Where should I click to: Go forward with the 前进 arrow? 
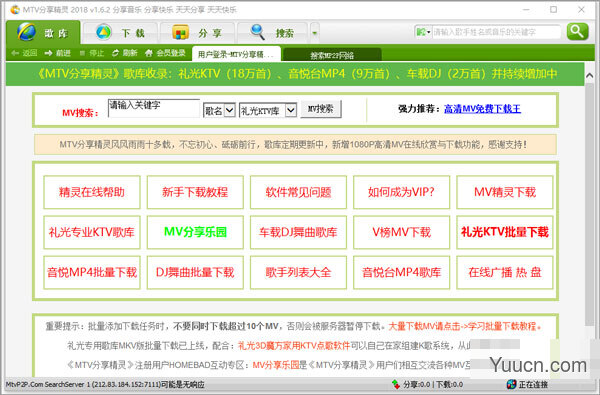[x=57, y=53]
